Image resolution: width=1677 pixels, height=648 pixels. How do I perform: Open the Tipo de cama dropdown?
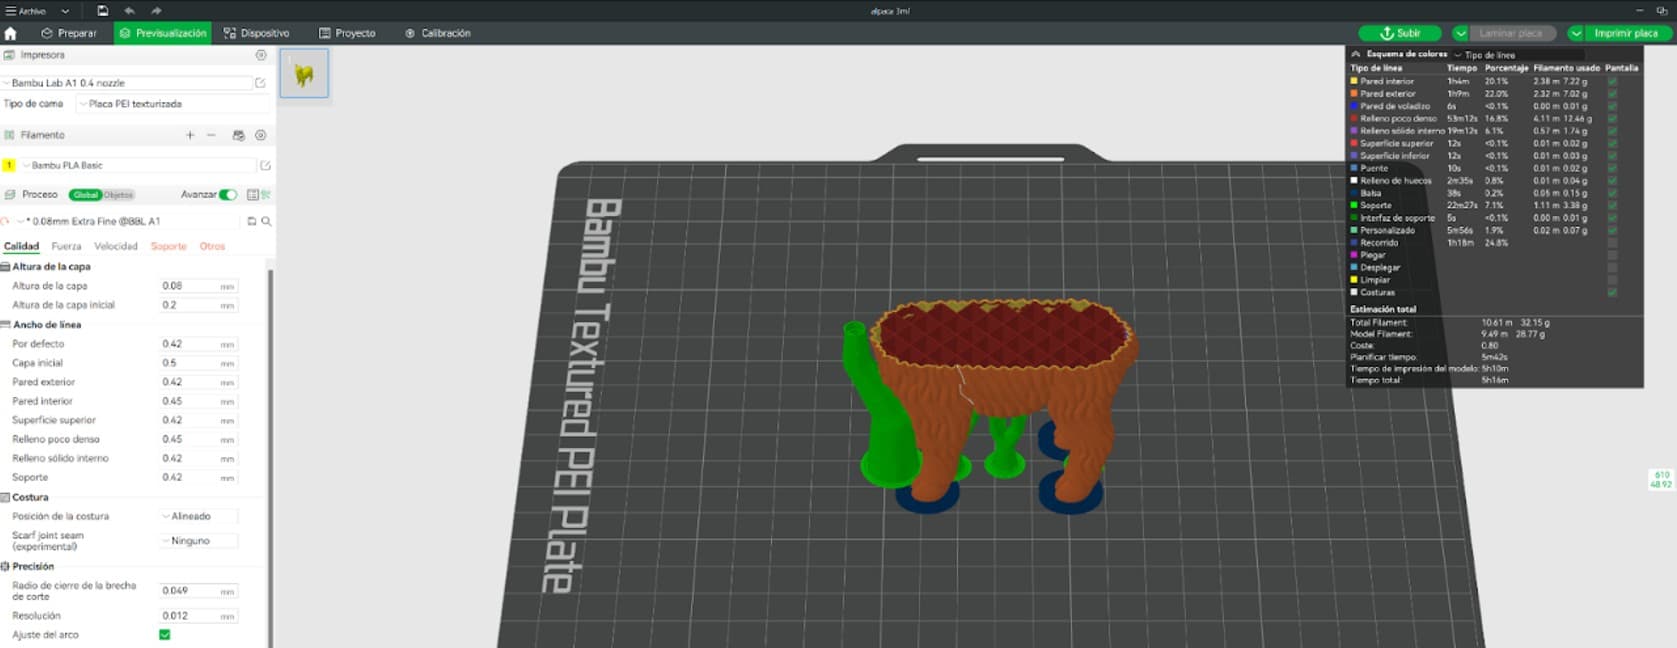pyautogui.click(x=172, y=104)
